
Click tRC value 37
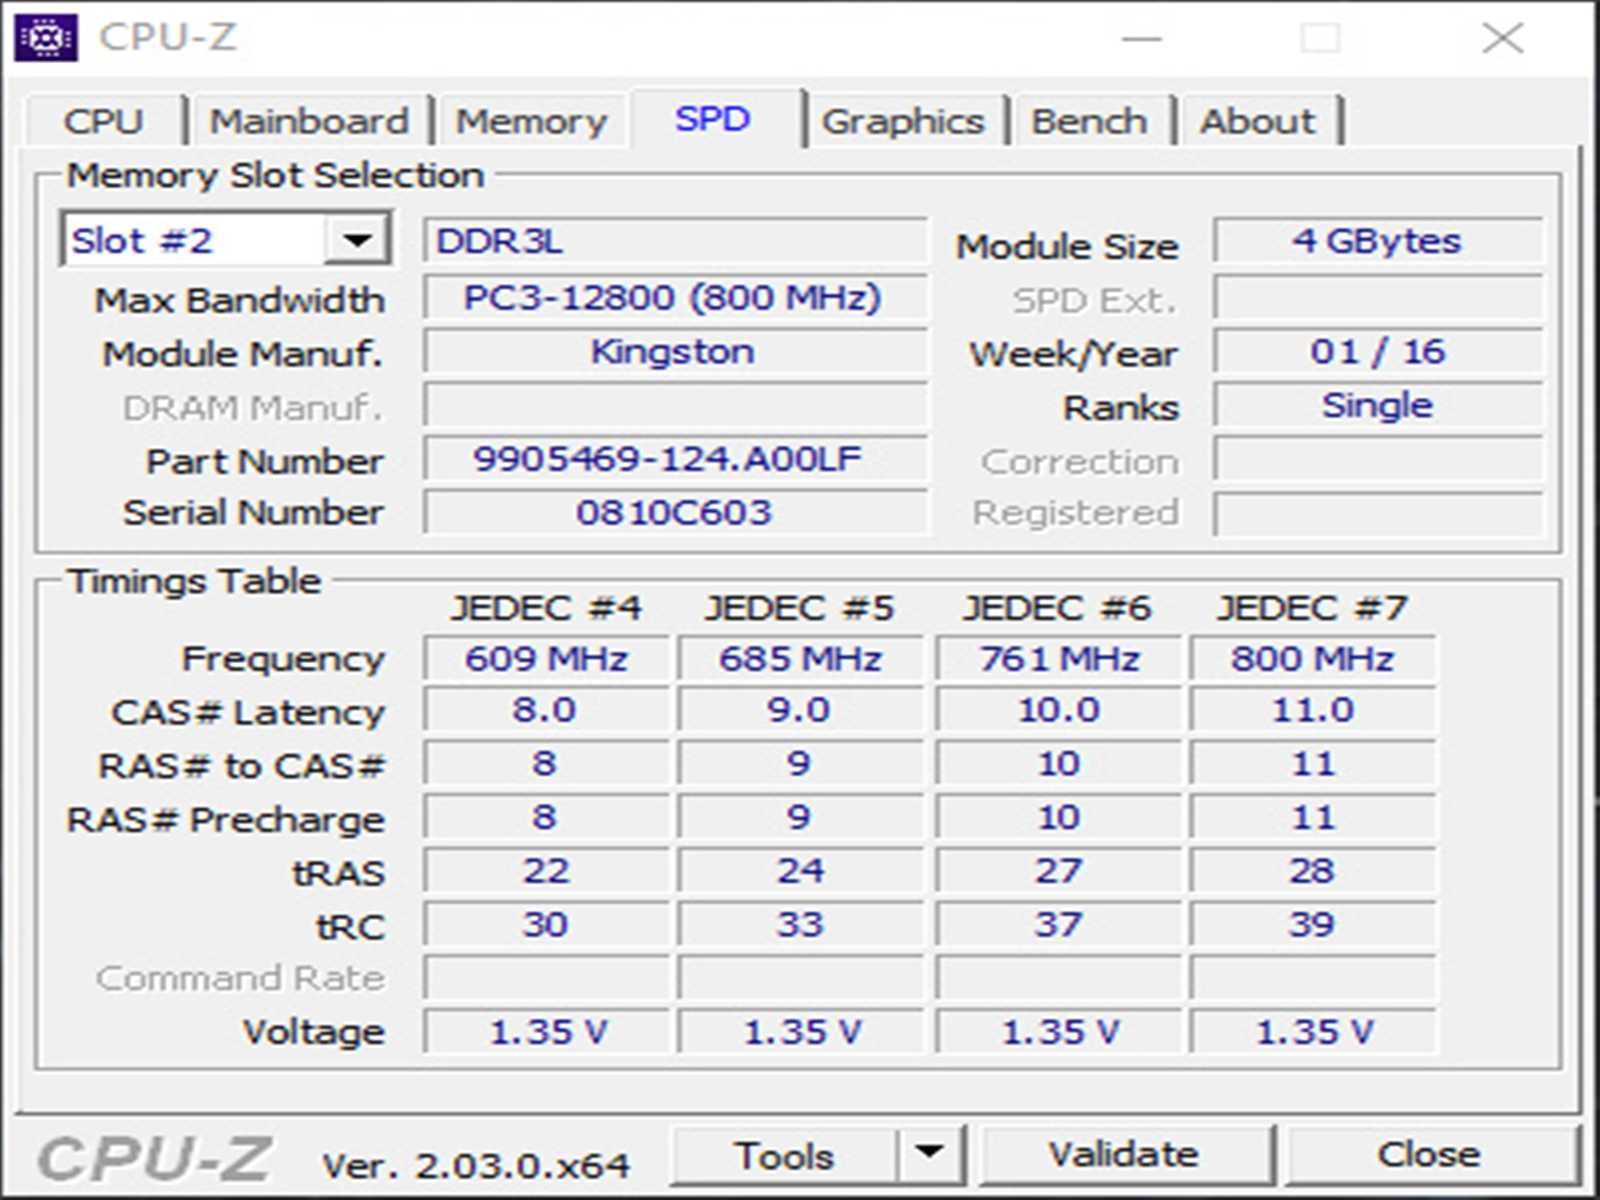[1059, 924]
